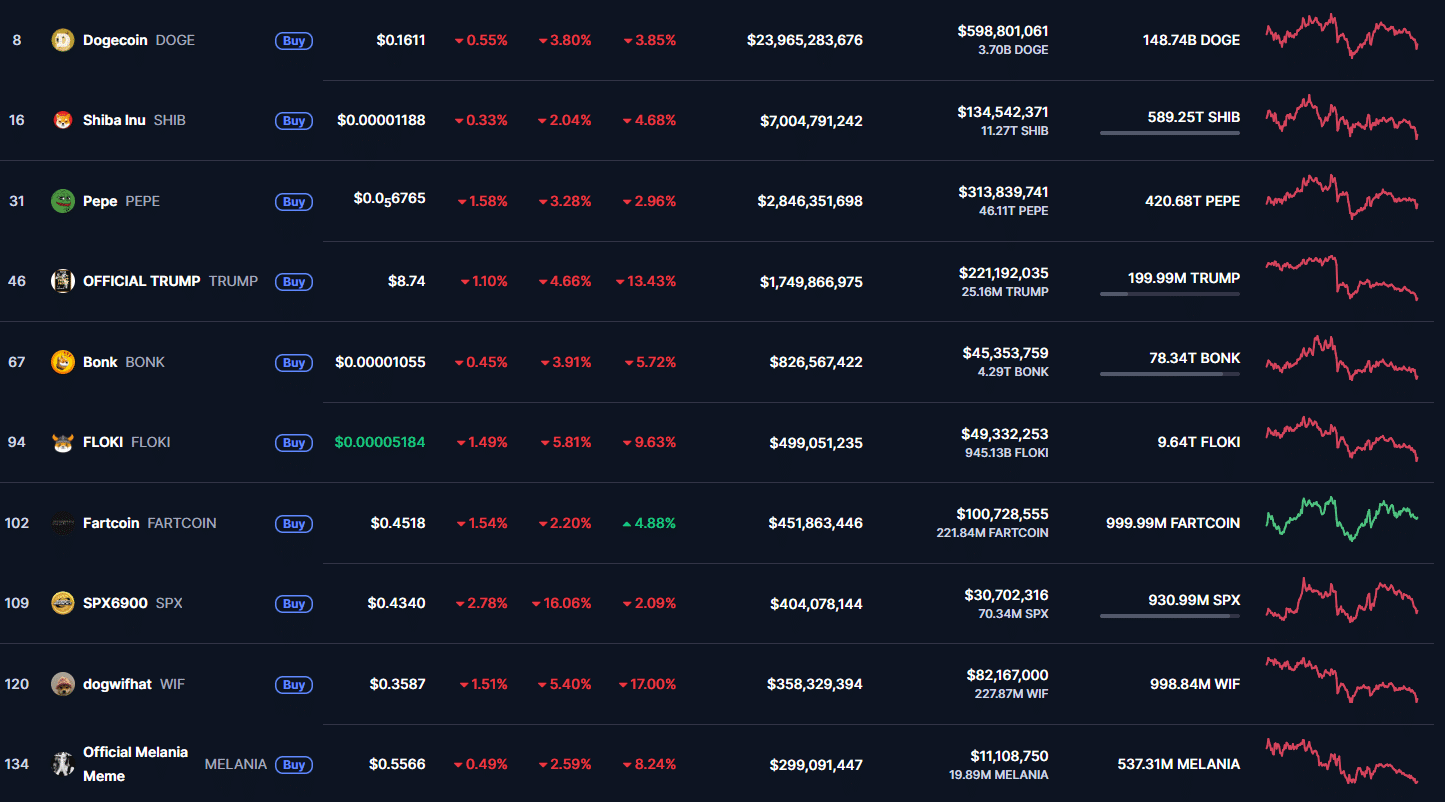This screenshot has width=1445, height=802.
Task: Click the Buy button for dogwifhat
Action: tap(294, 685)
